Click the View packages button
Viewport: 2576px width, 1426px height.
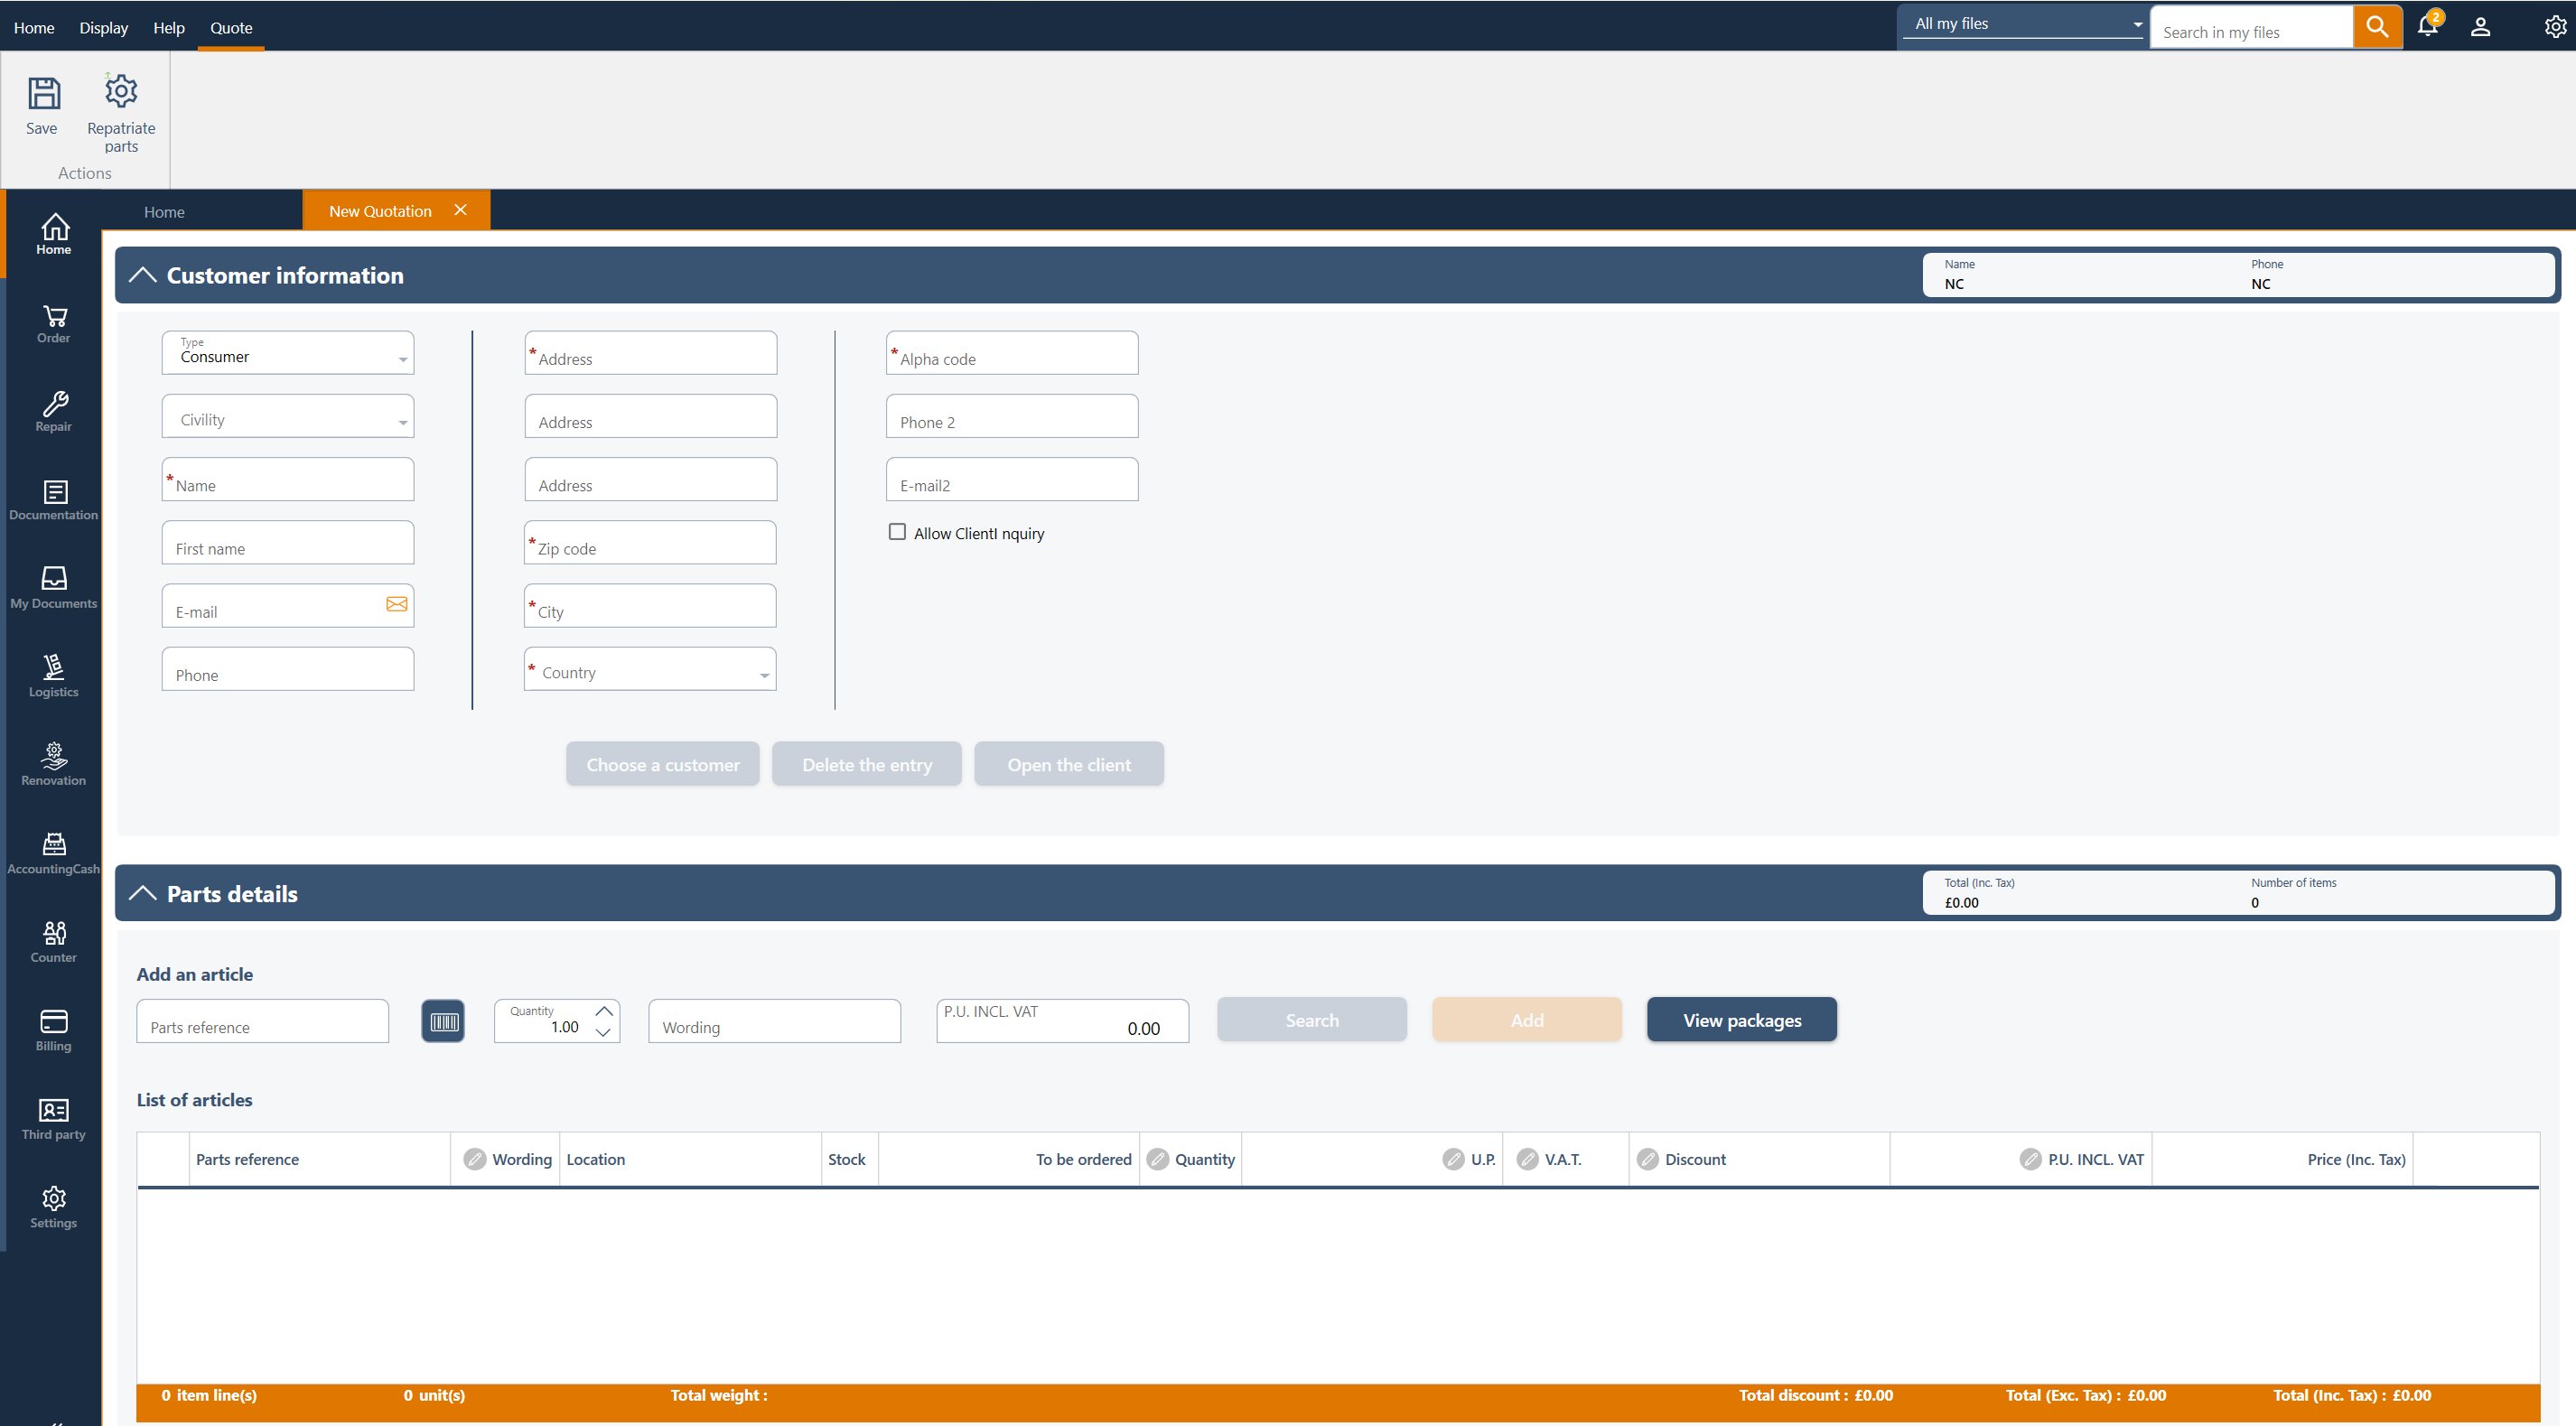[1741, 1020]
